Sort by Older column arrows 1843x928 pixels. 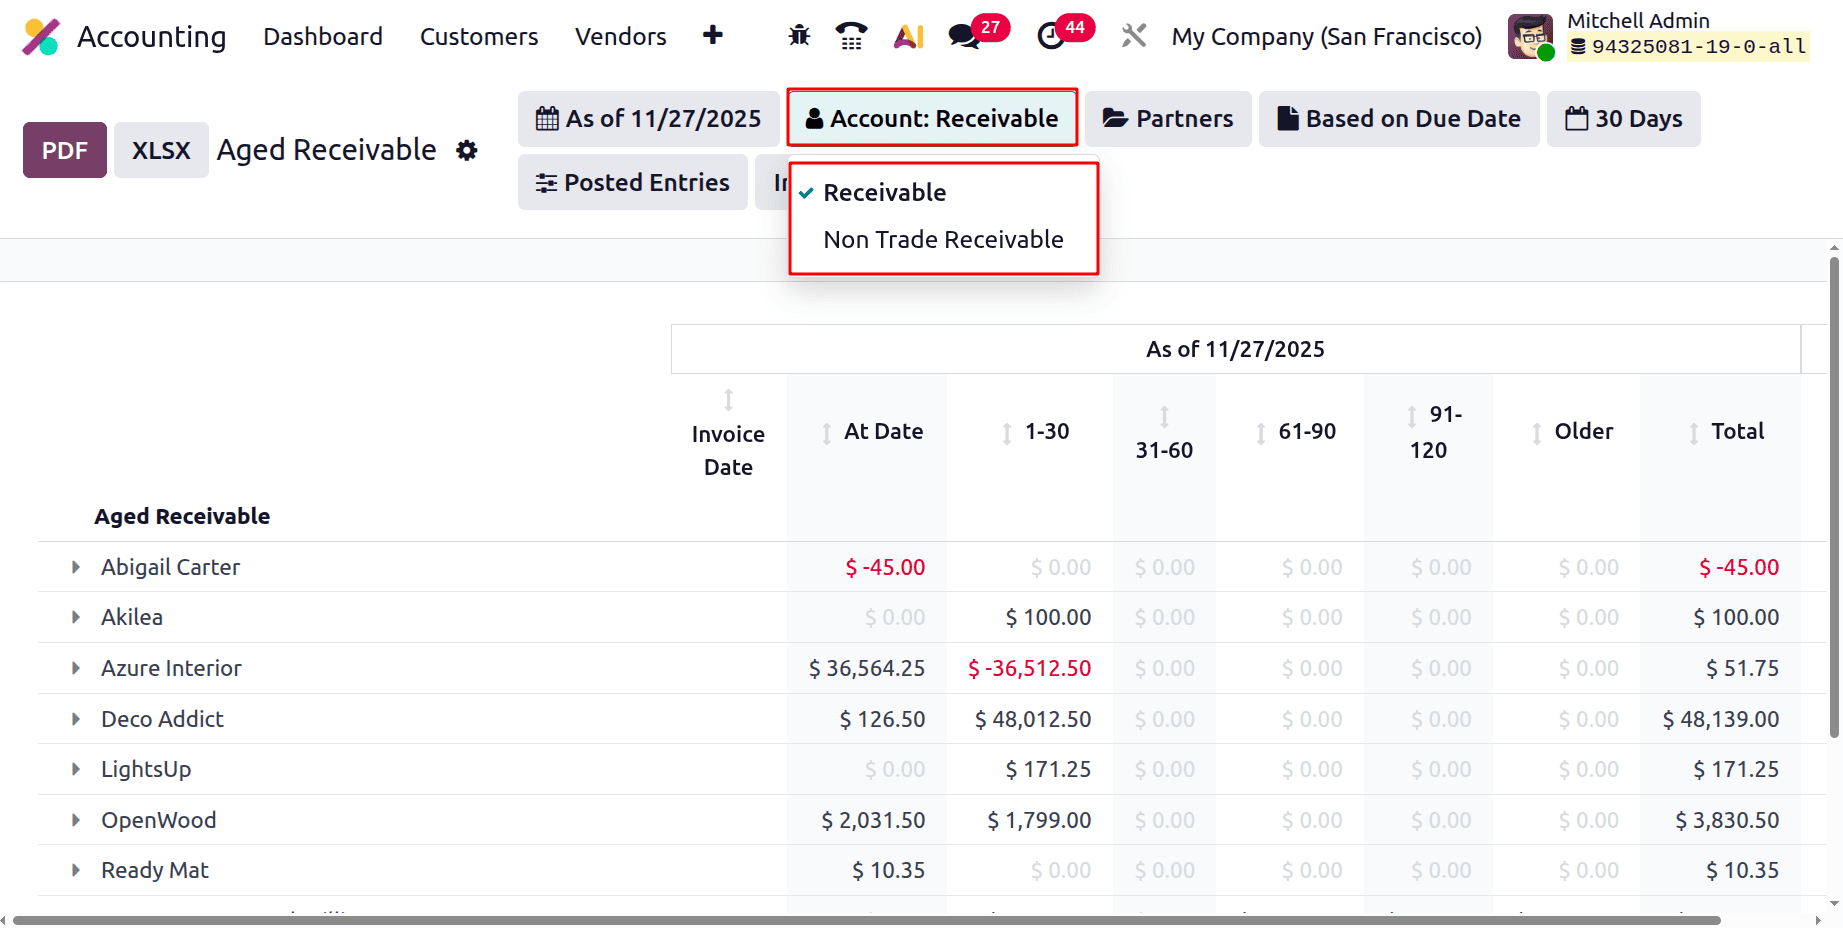click(1536, 433)
